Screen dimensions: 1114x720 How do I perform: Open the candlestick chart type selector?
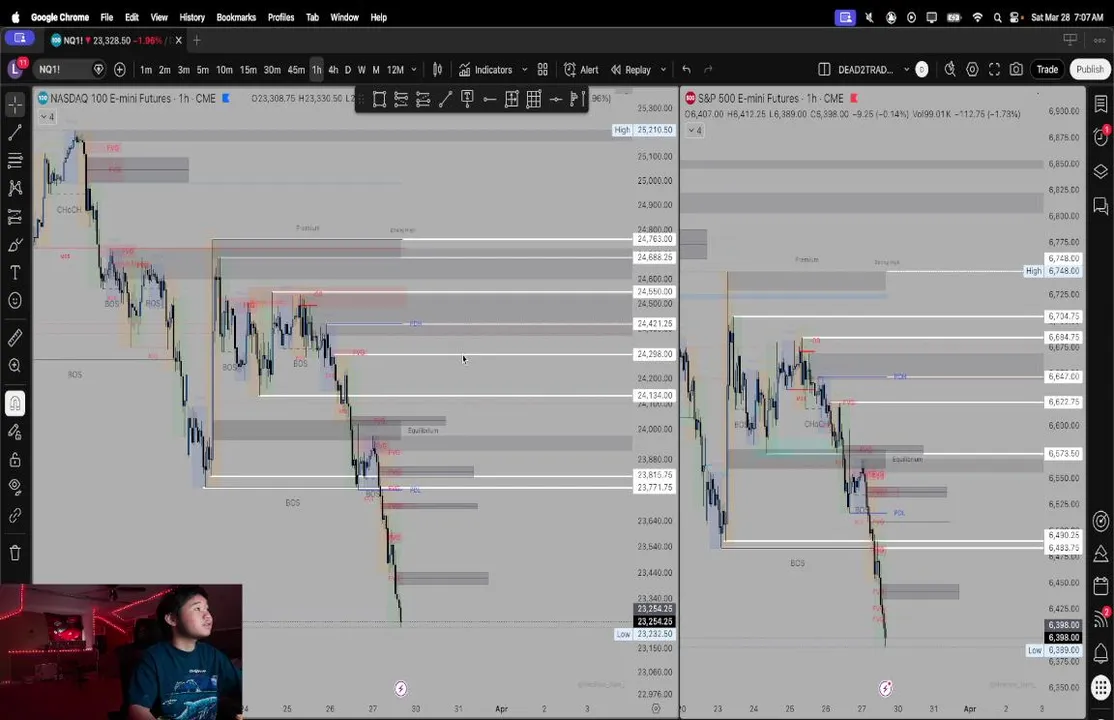[x=438, y=69]
